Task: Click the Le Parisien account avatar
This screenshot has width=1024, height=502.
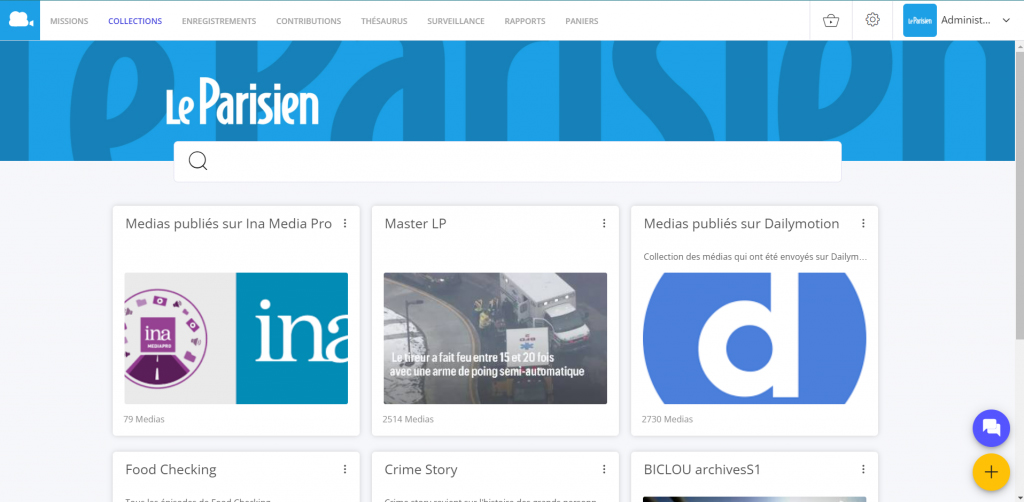Action: pos(920,20)
